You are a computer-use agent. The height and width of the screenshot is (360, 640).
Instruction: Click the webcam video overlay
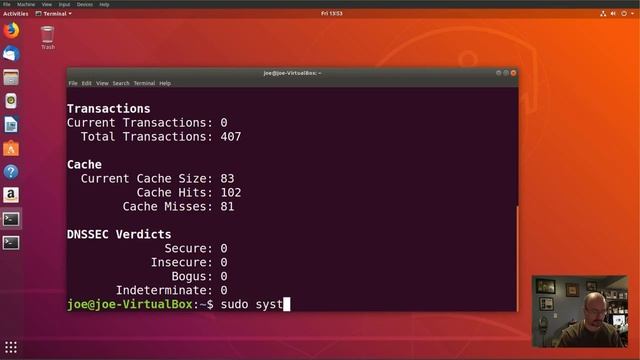pyautogui.click(x=580, y=311)
